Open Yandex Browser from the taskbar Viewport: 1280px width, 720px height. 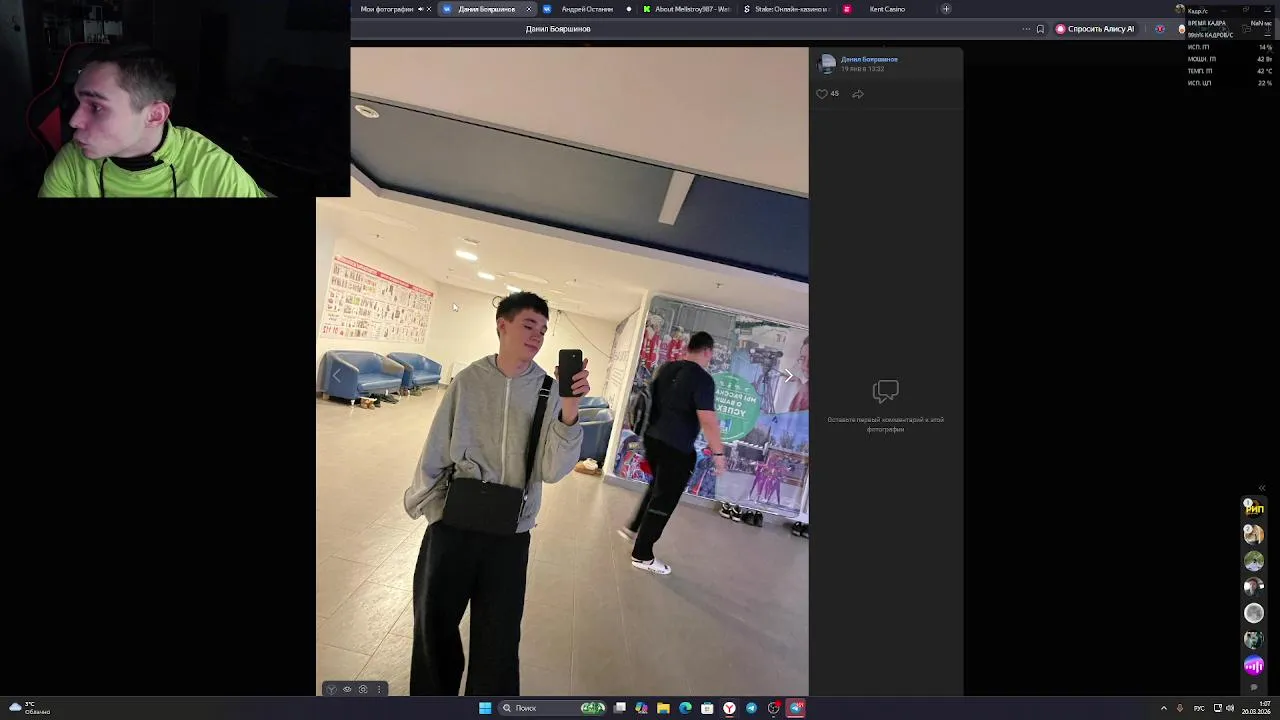(x=729, y=708)
